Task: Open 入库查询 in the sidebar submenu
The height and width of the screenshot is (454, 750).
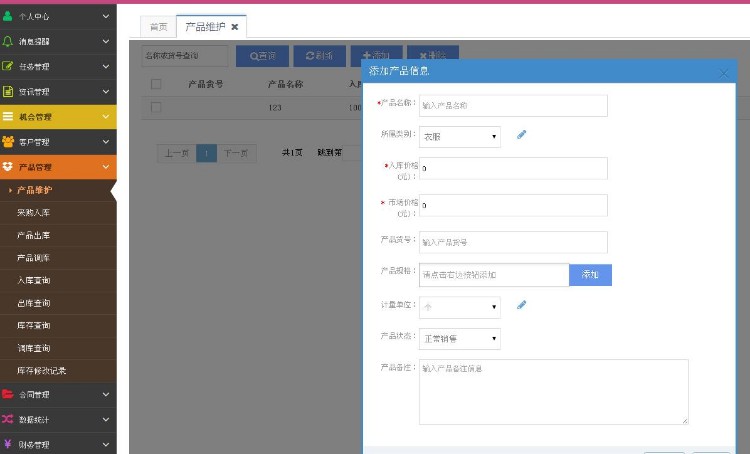Action: click(x=33, y=280)
